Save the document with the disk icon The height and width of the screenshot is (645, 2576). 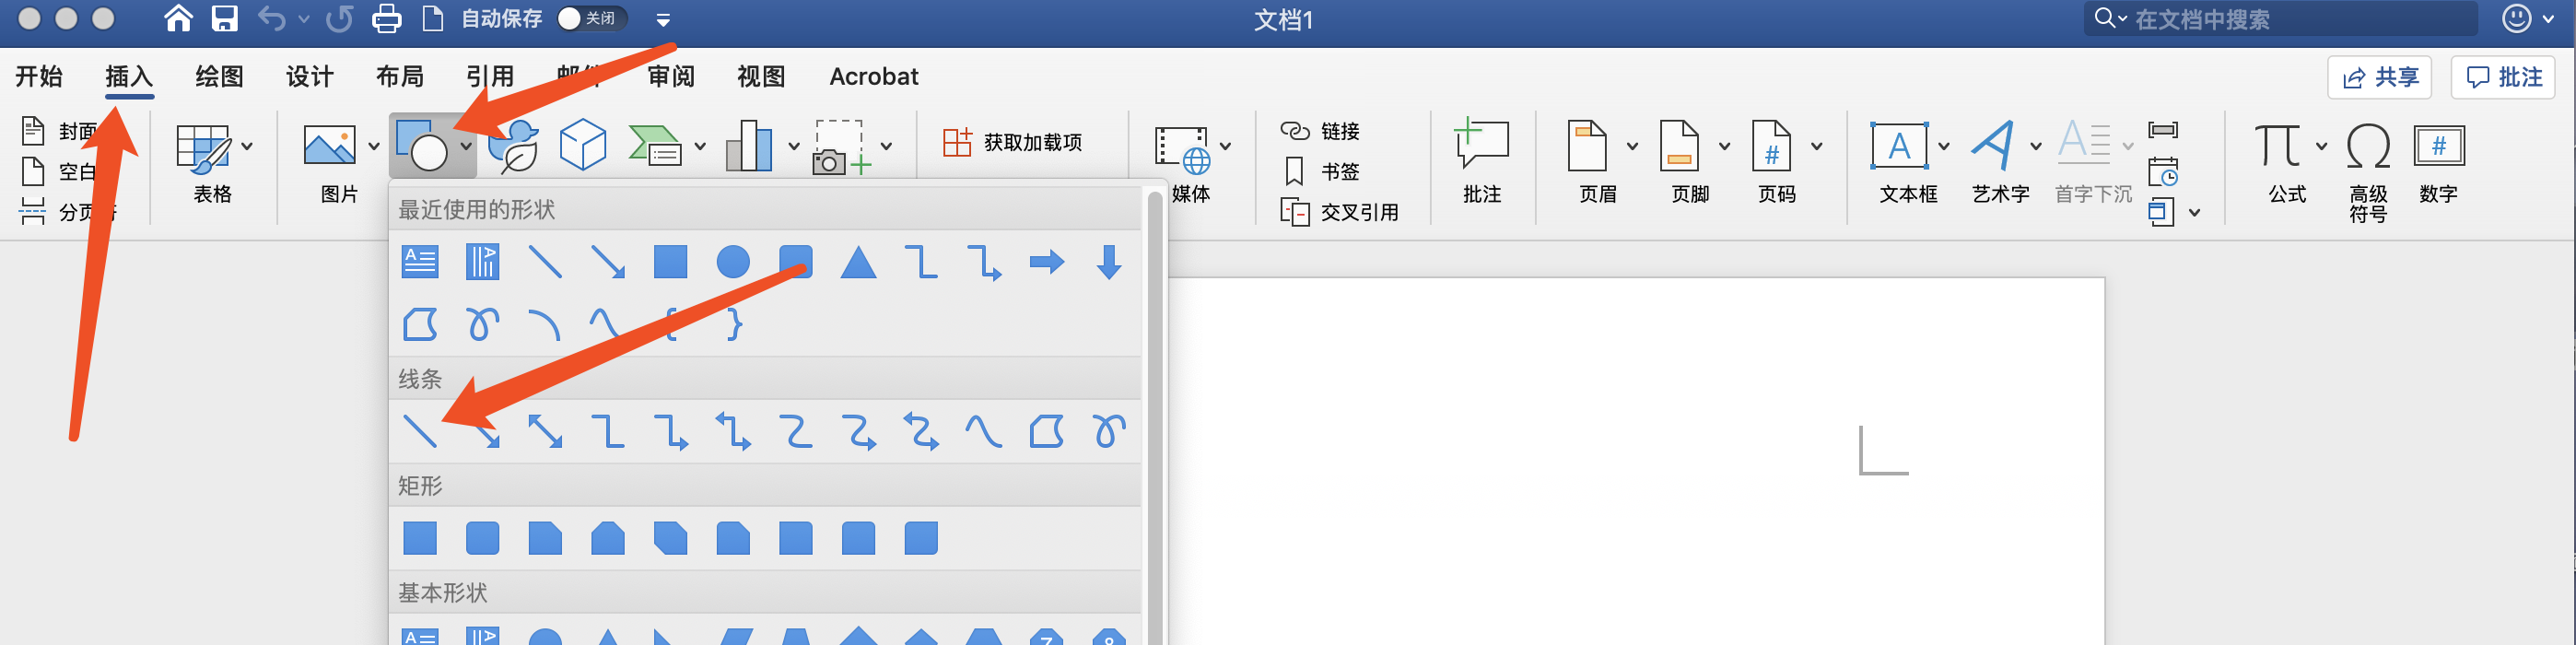click(225, 18)
